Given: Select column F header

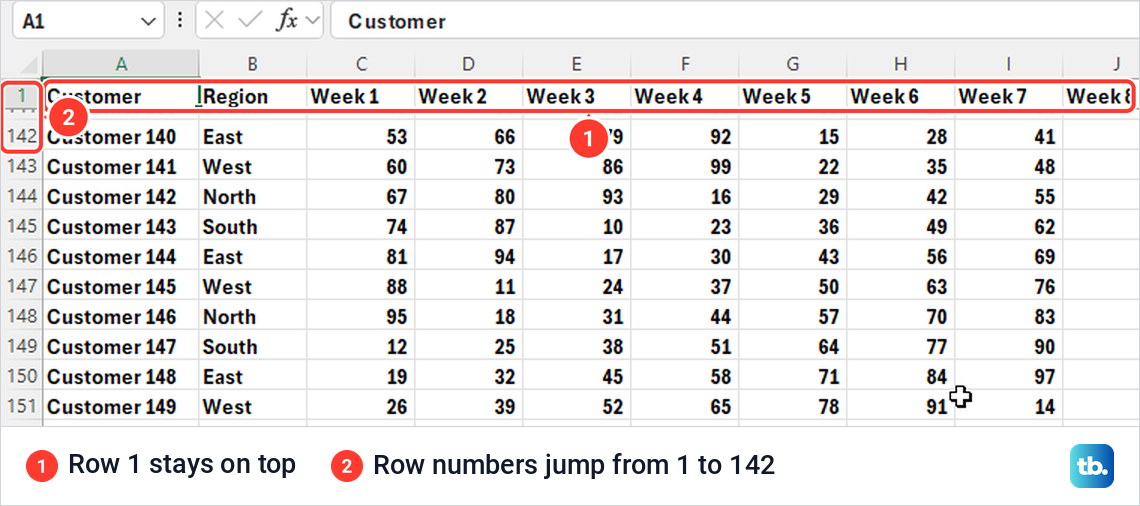Looking at the screenshot, I should point(684,64).
